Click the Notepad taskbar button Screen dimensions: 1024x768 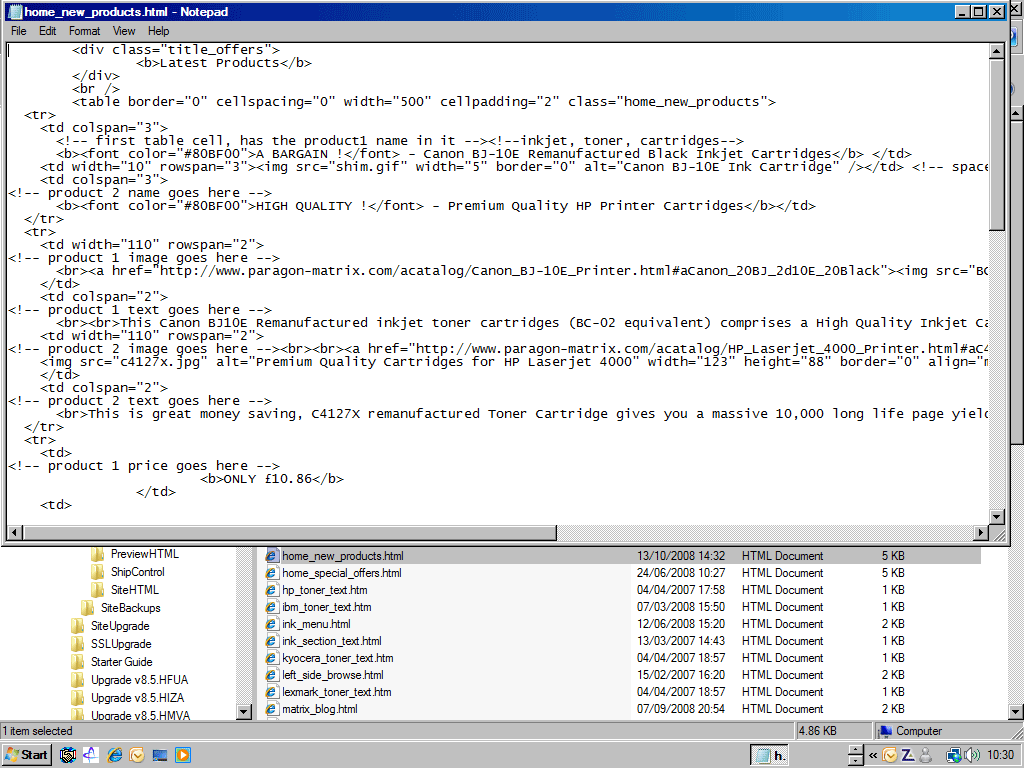[x=771, y=755]
